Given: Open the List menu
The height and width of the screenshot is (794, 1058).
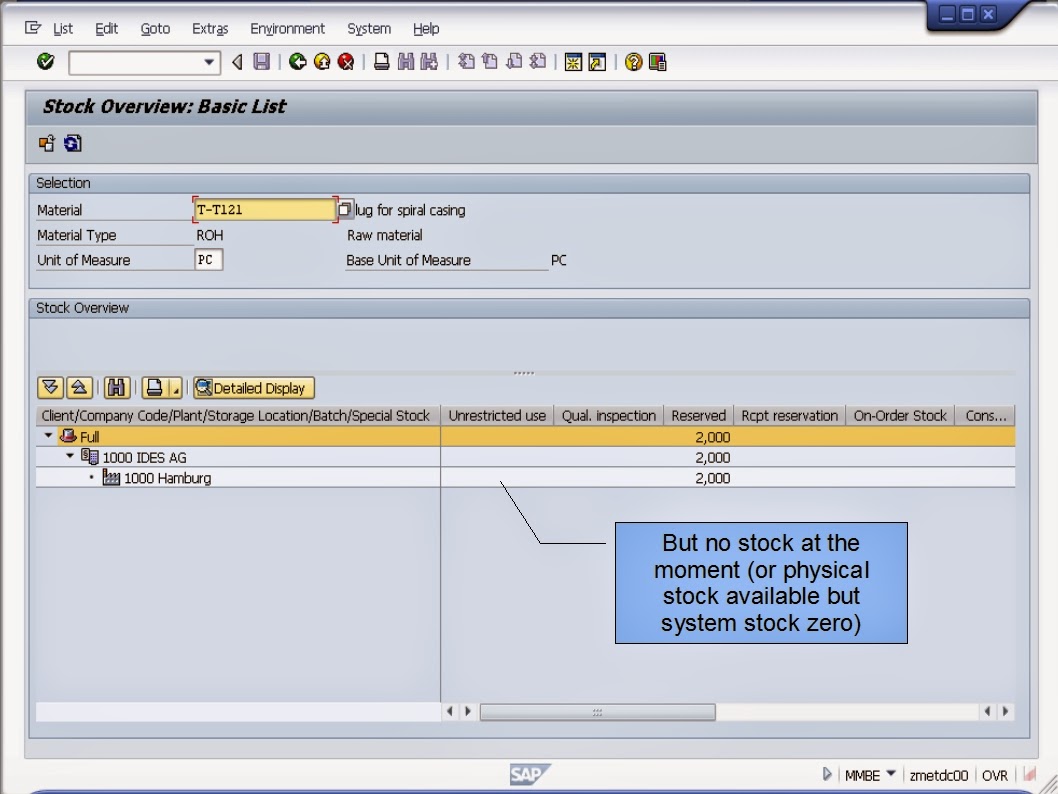Looking at the screenshot, I should pos(63,28).
